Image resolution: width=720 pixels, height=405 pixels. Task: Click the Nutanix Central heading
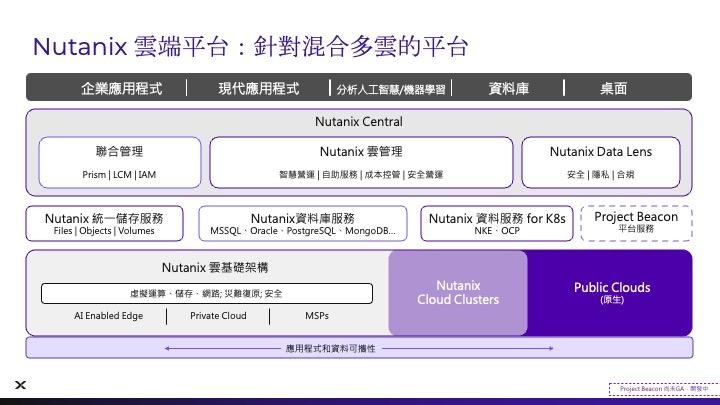[x=358, y=122]
